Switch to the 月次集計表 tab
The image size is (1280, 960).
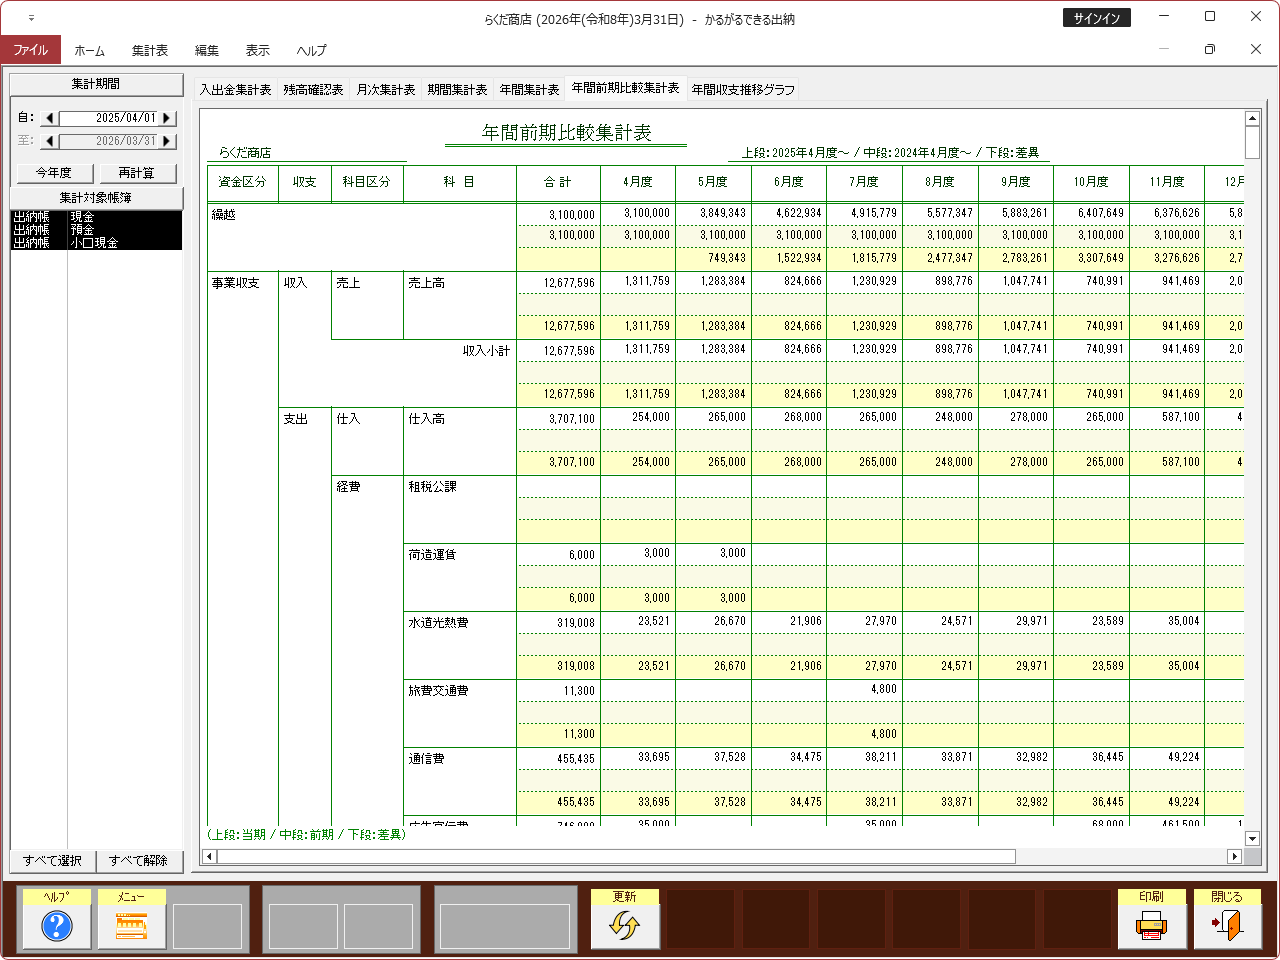(x=385, y=90)
